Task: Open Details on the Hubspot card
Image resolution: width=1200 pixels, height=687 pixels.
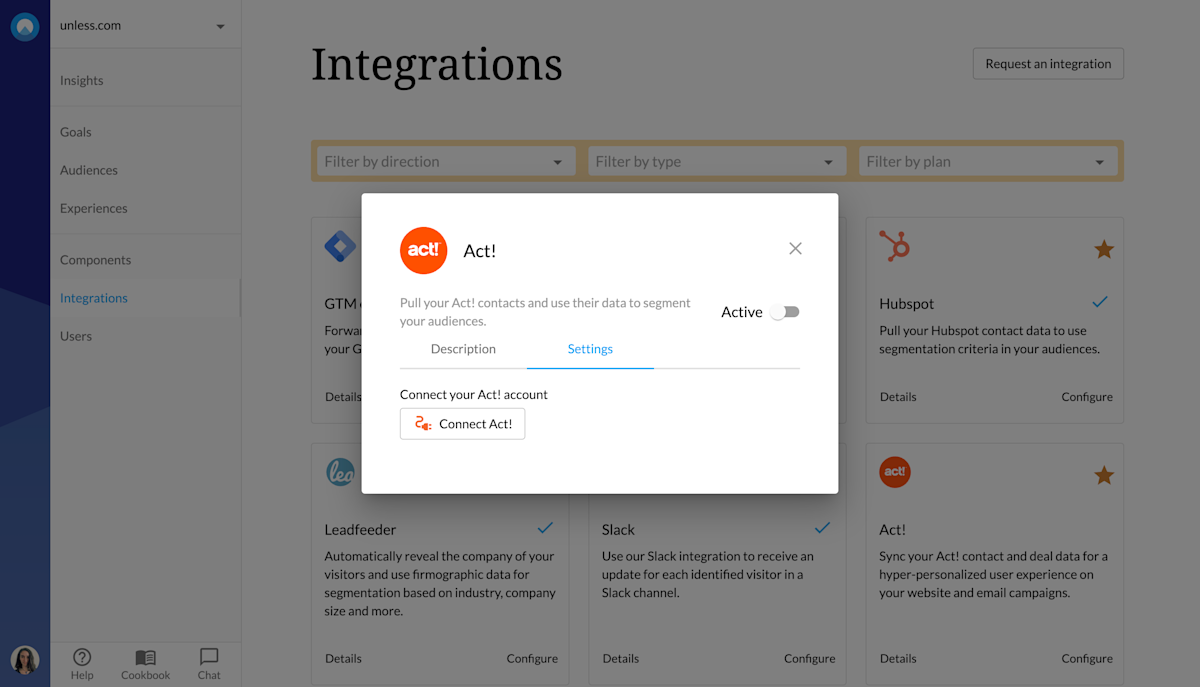Action: [x=898, y=397]
